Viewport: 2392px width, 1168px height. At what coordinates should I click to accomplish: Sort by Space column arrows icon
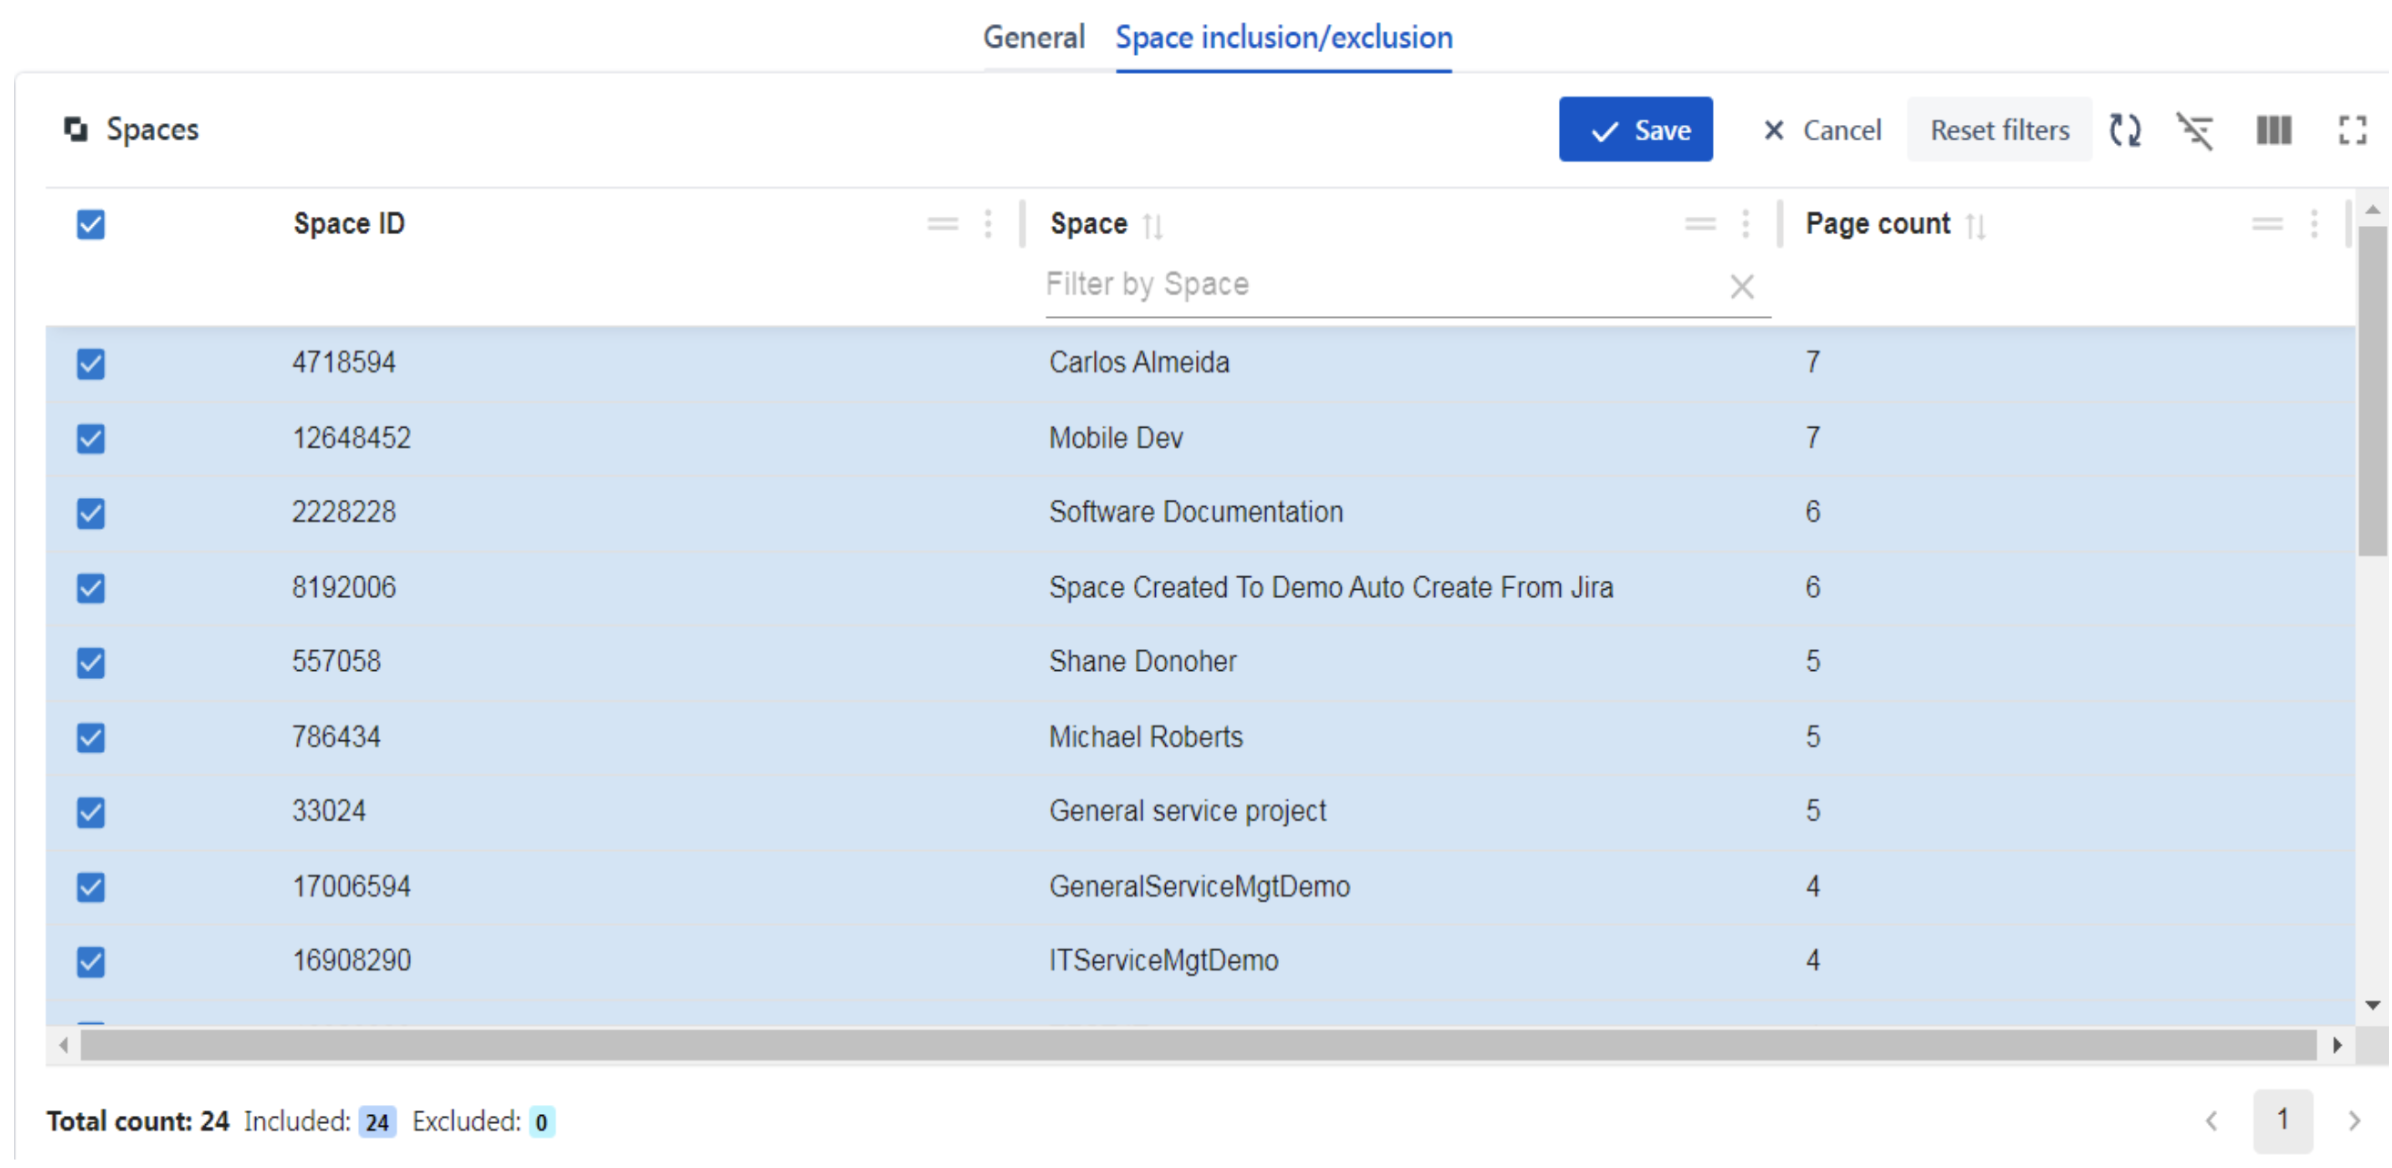click(1153, 225)
